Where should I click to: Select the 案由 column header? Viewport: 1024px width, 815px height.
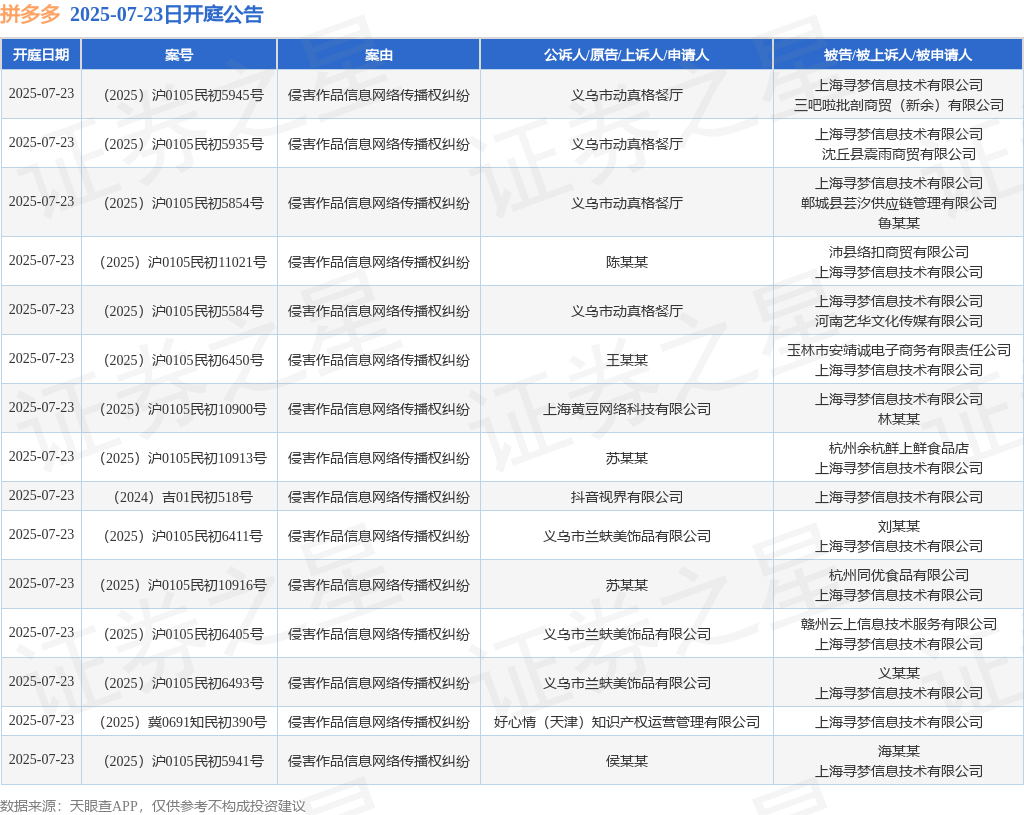[379, 55]
